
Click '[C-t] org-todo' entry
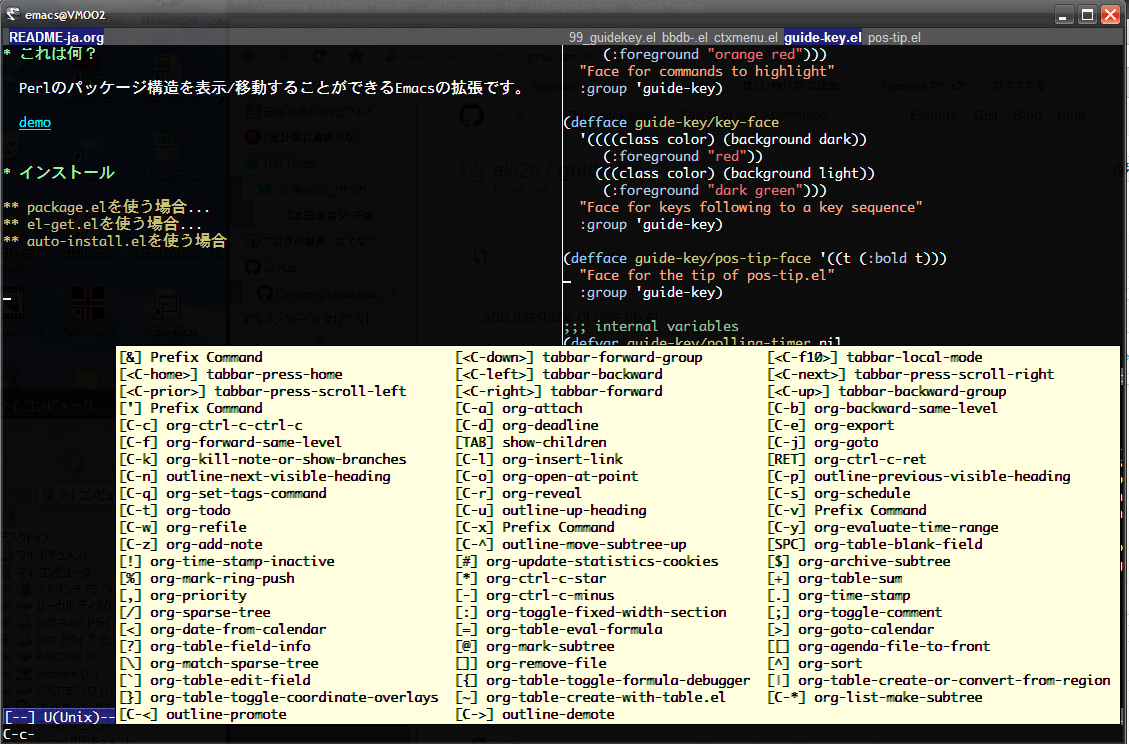pos(174,511)
